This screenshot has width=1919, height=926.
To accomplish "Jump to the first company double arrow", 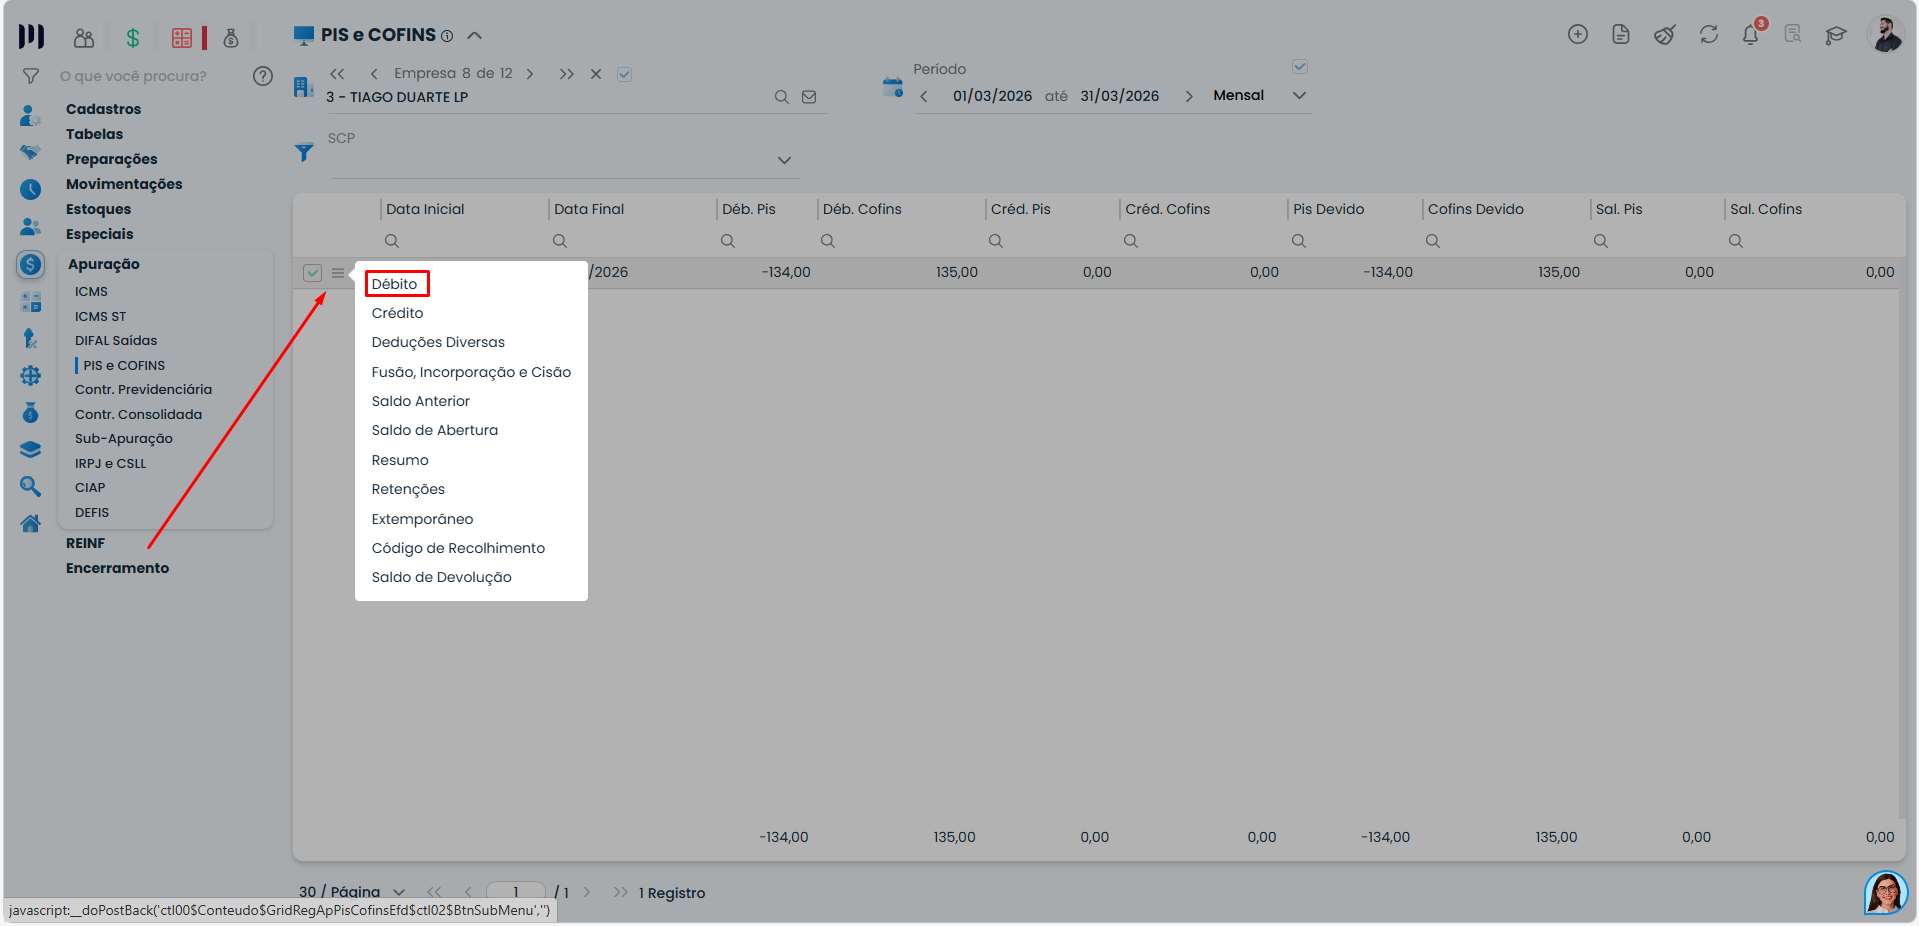I will point(337,74).
